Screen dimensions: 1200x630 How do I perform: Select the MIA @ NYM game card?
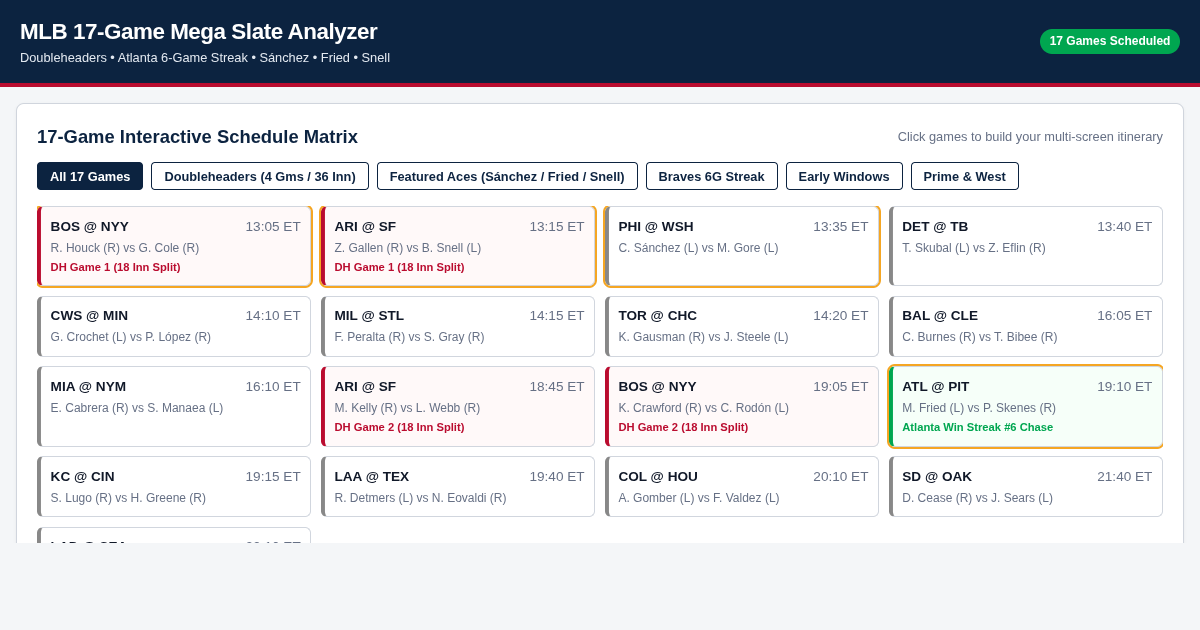point(174,406)
